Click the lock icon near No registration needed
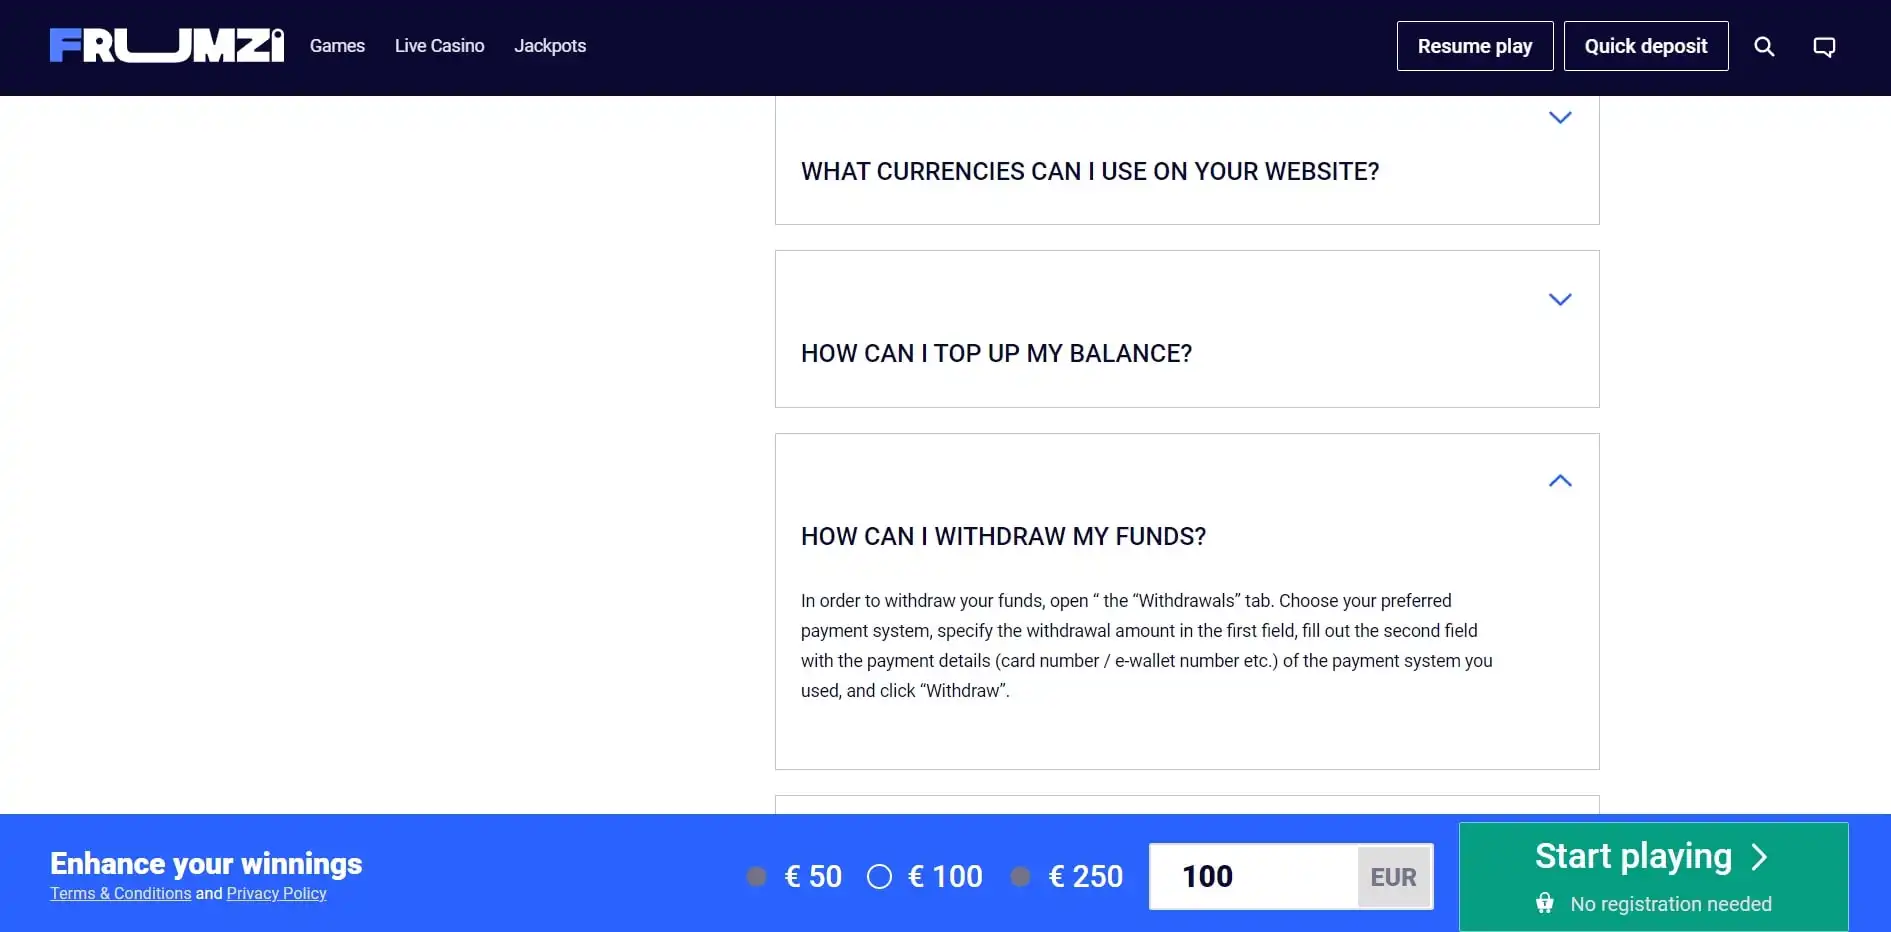 click(1545, 904)
